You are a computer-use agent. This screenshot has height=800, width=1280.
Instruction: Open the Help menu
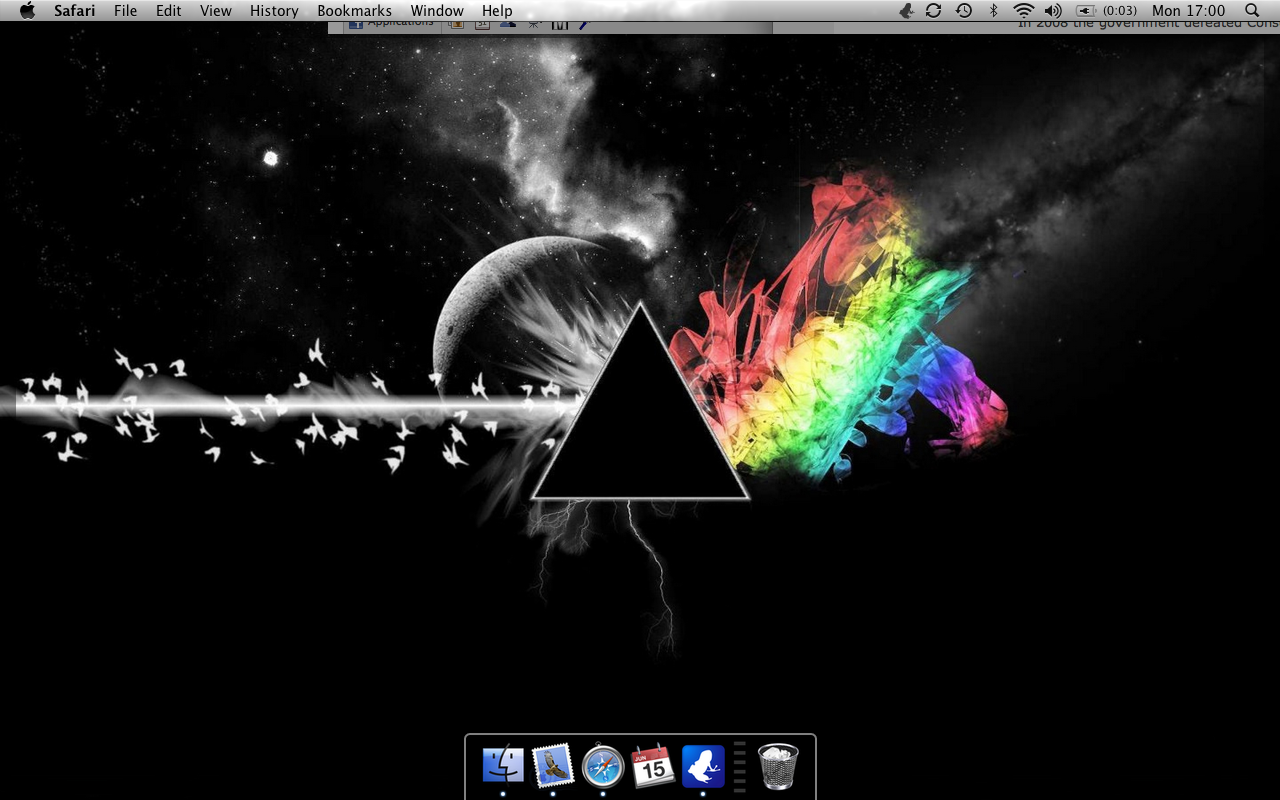(497, 11)
